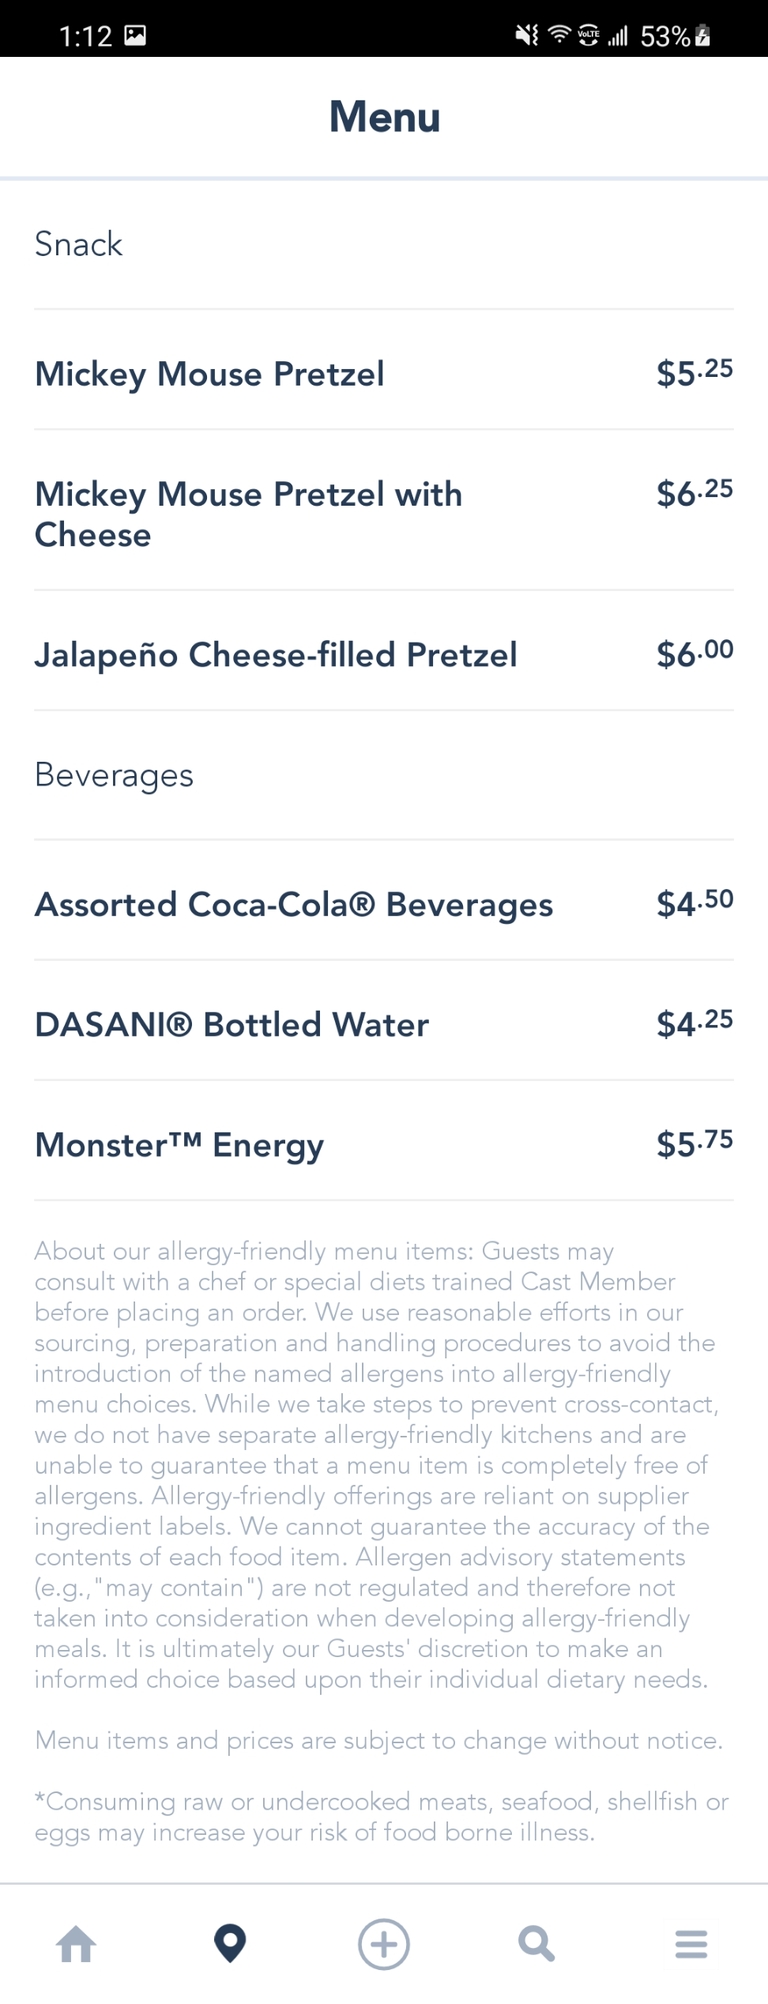Viewport: 768px width, 2004px height.
Task: Tap the $6.00 pretzel price
Action: tap(694, 654)
